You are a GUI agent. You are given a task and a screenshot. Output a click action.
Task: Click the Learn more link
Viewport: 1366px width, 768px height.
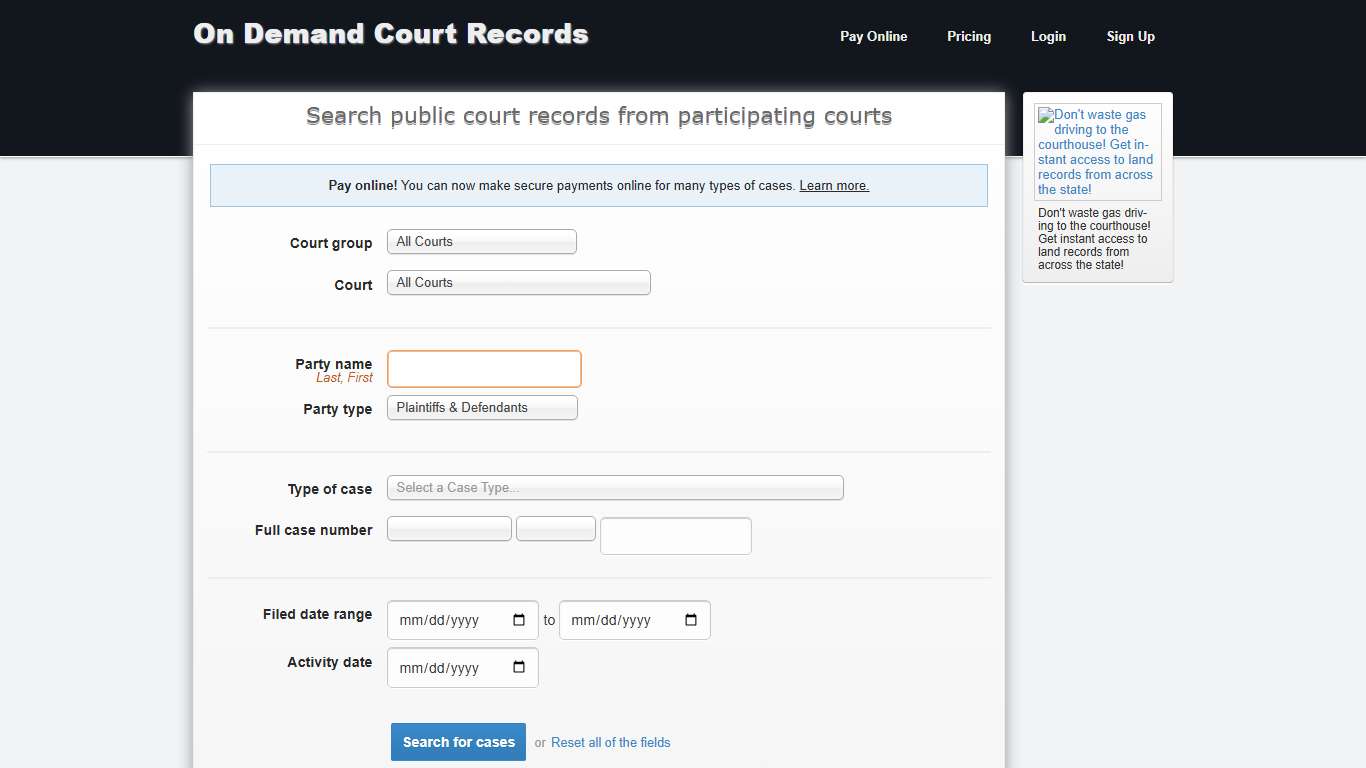tap(833, 185)
